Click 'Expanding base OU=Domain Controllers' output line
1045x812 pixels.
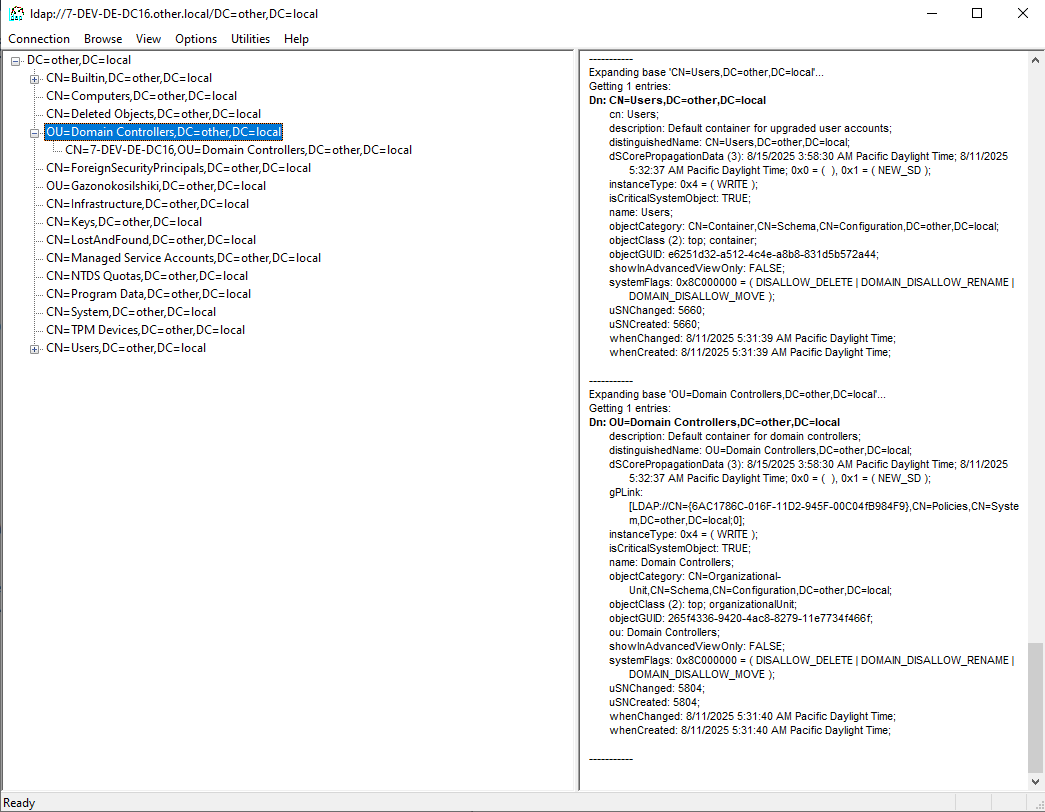click(737, 394)
